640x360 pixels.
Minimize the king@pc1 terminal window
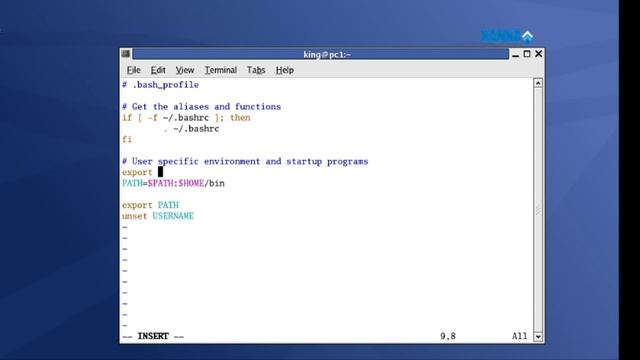click(x=516, y=54)
